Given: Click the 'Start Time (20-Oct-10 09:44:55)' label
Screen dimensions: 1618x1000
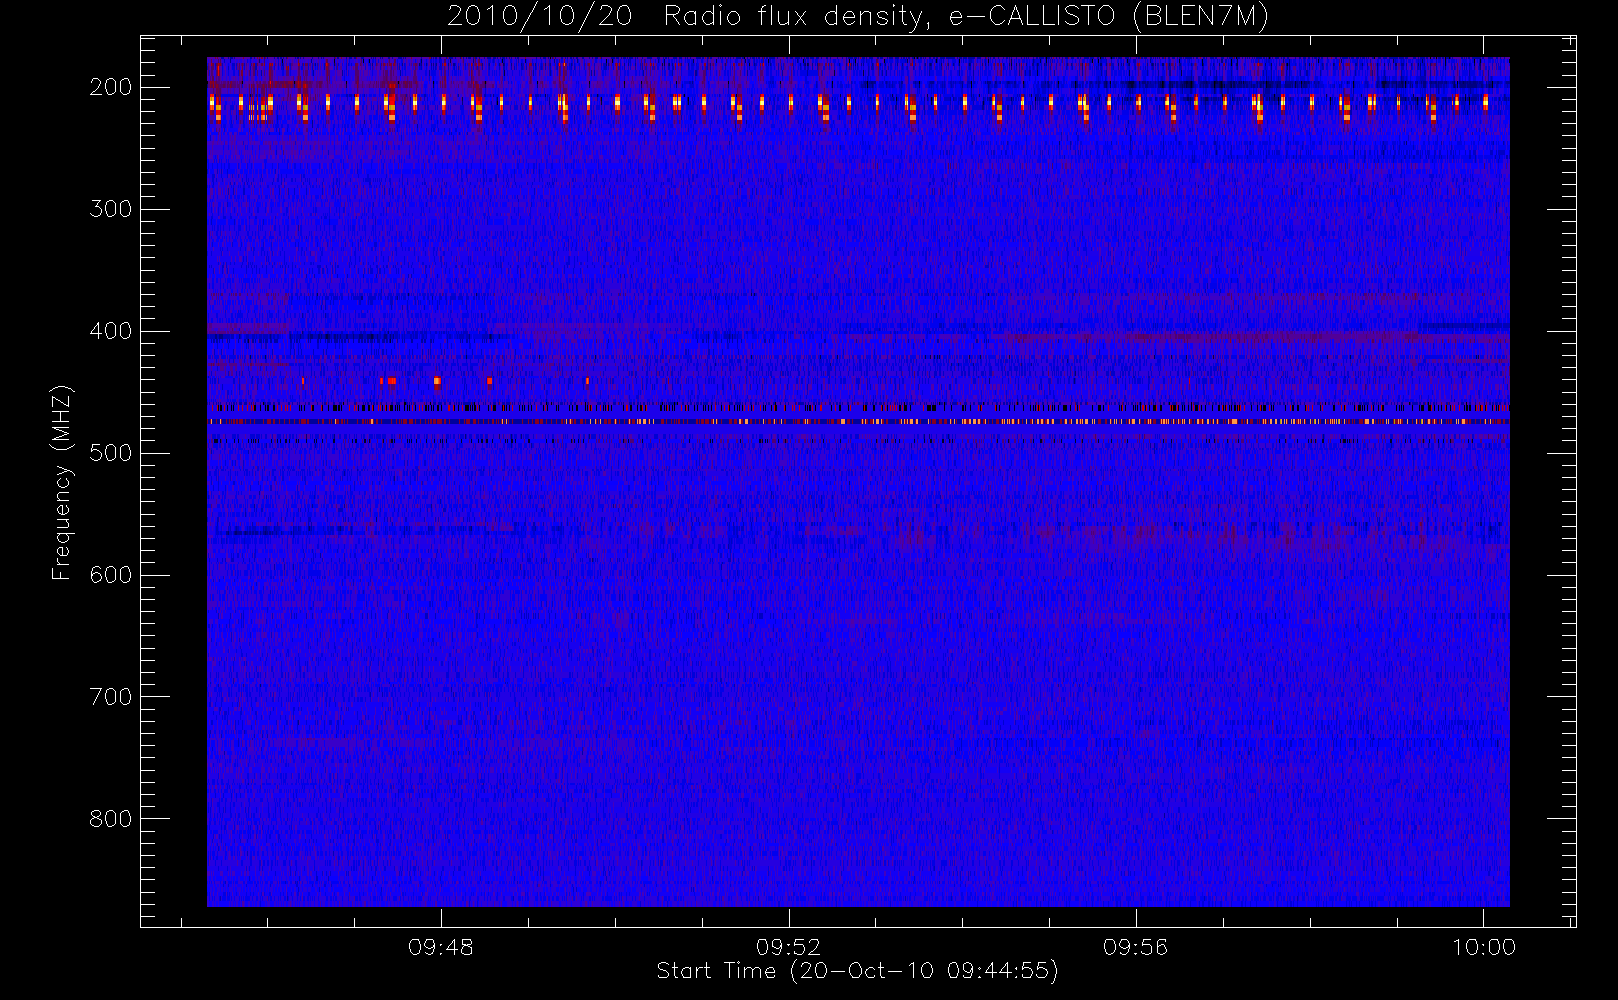Looking at the screenshot, I should pos(857,971).
